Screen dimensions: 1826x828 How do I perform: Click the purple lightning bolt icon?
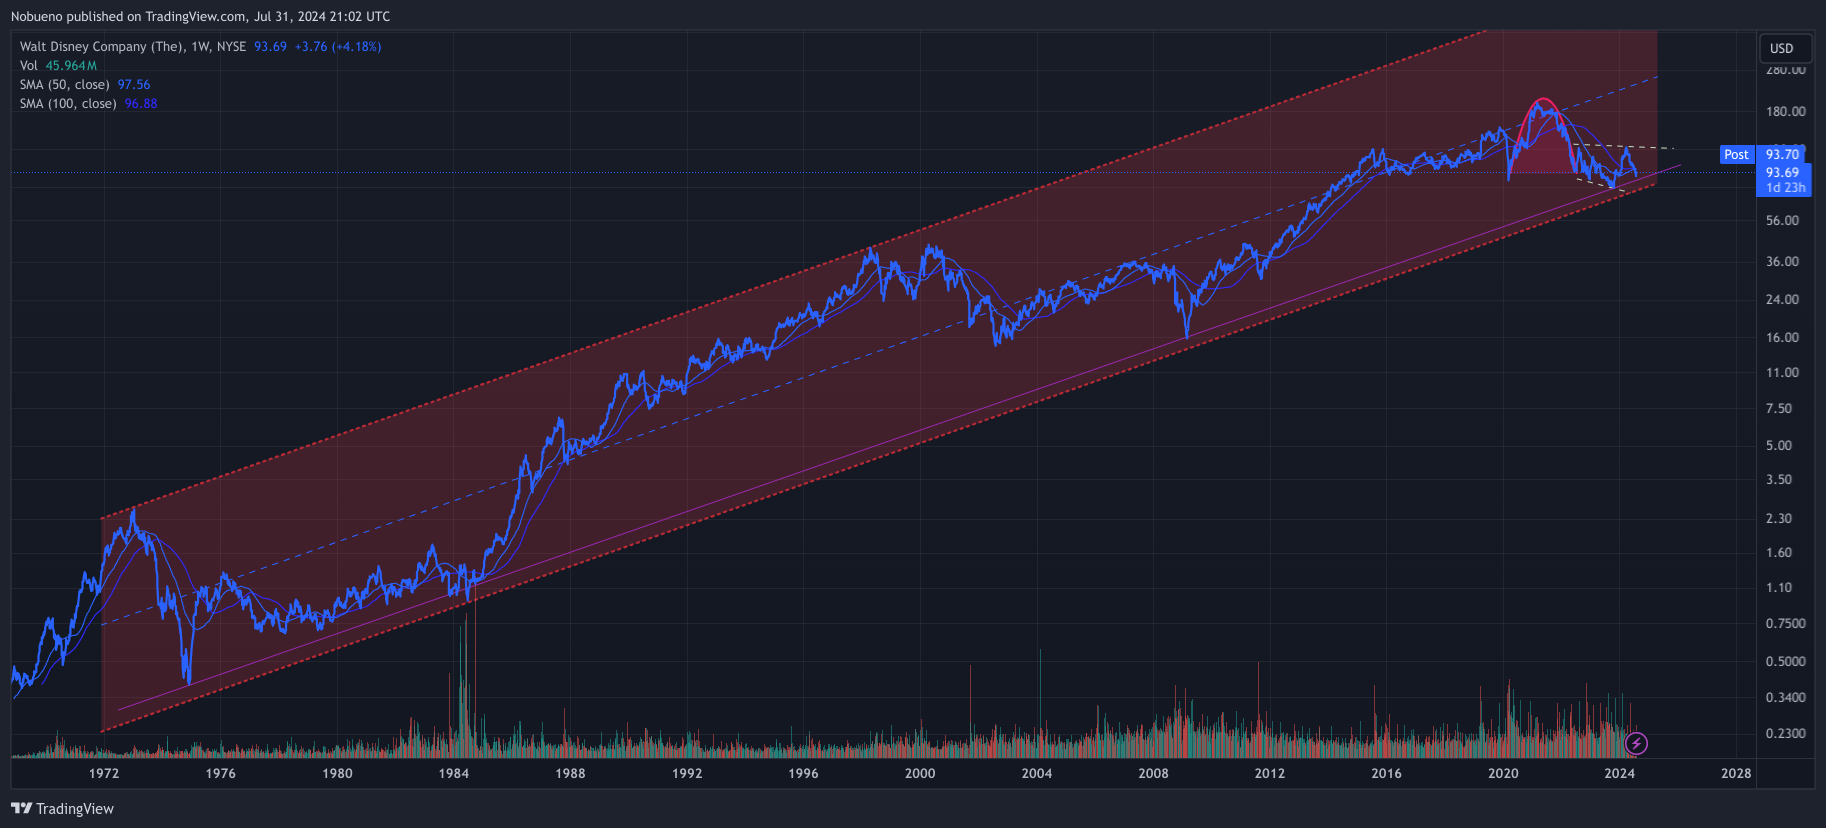1636,743
